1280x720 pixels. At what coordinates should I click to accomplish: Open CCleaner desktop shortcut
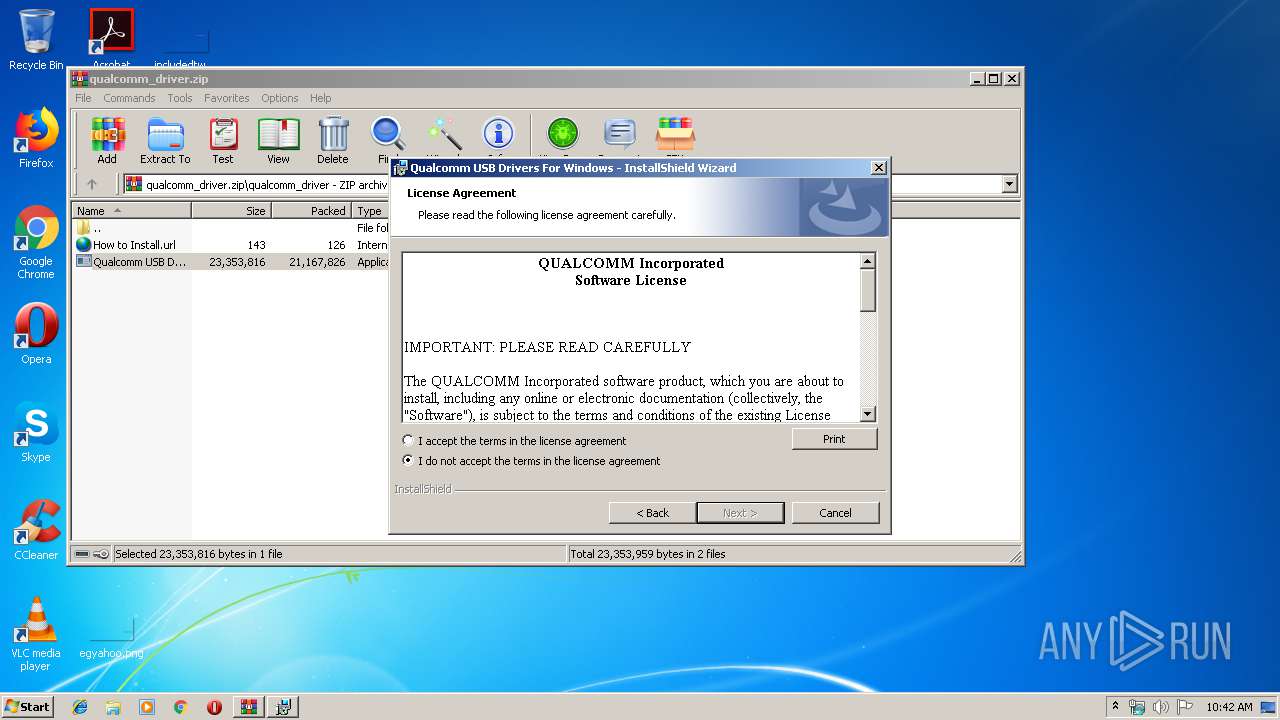[x=36, y=530]
